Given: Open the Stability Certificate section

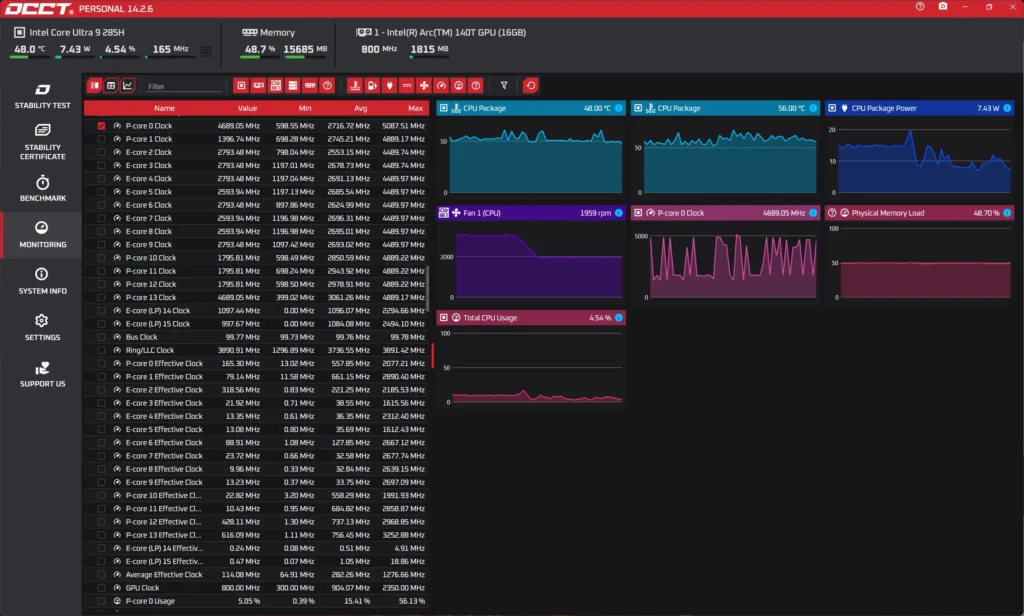Looking at the screenshot, I should (x=42, y=142).
